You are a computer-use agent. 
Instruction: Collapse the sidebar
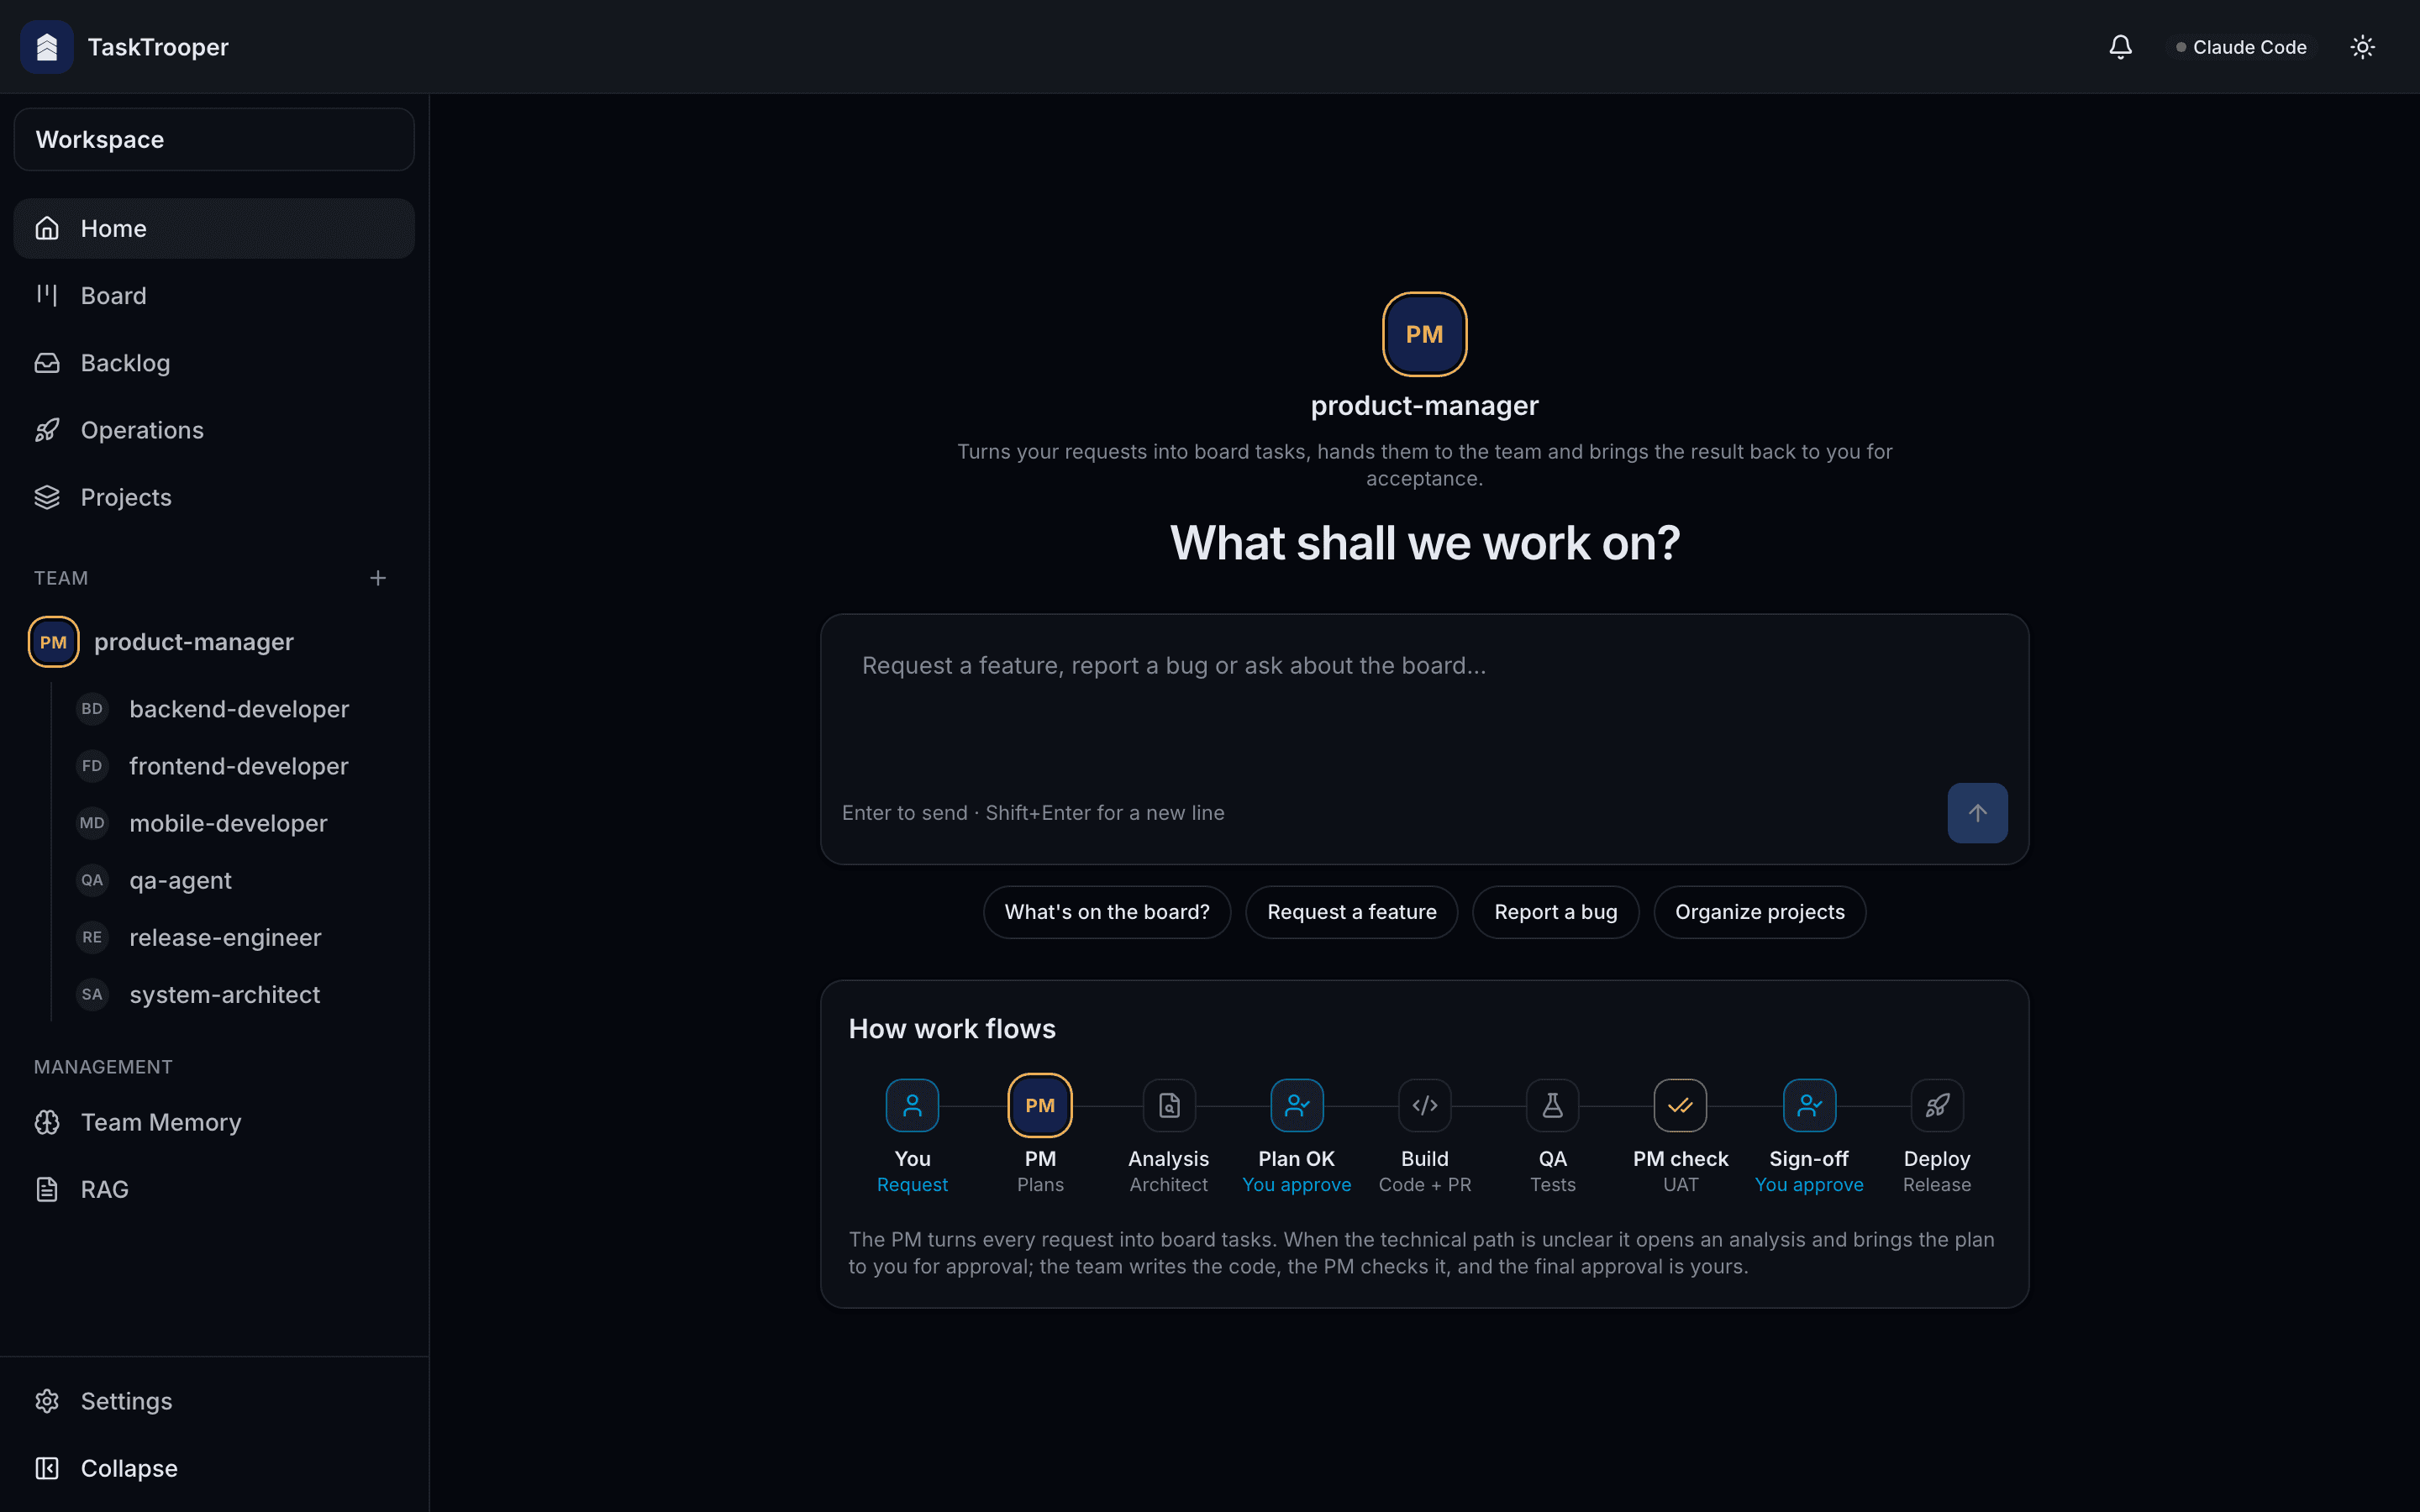tap(214, 1468)
